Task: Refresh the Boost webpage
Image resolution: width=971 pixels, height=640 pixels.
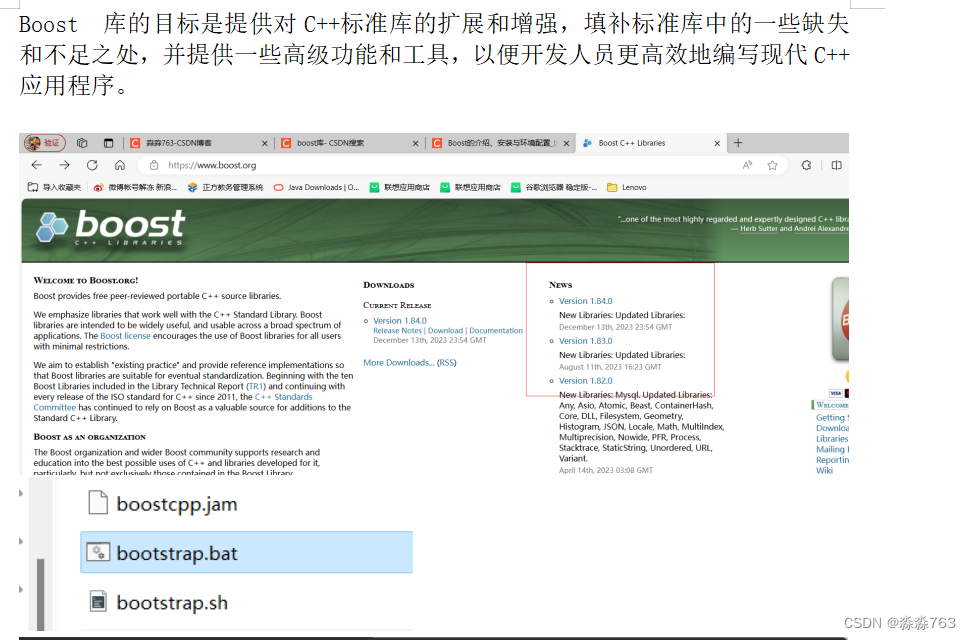Action: [91, 167]
